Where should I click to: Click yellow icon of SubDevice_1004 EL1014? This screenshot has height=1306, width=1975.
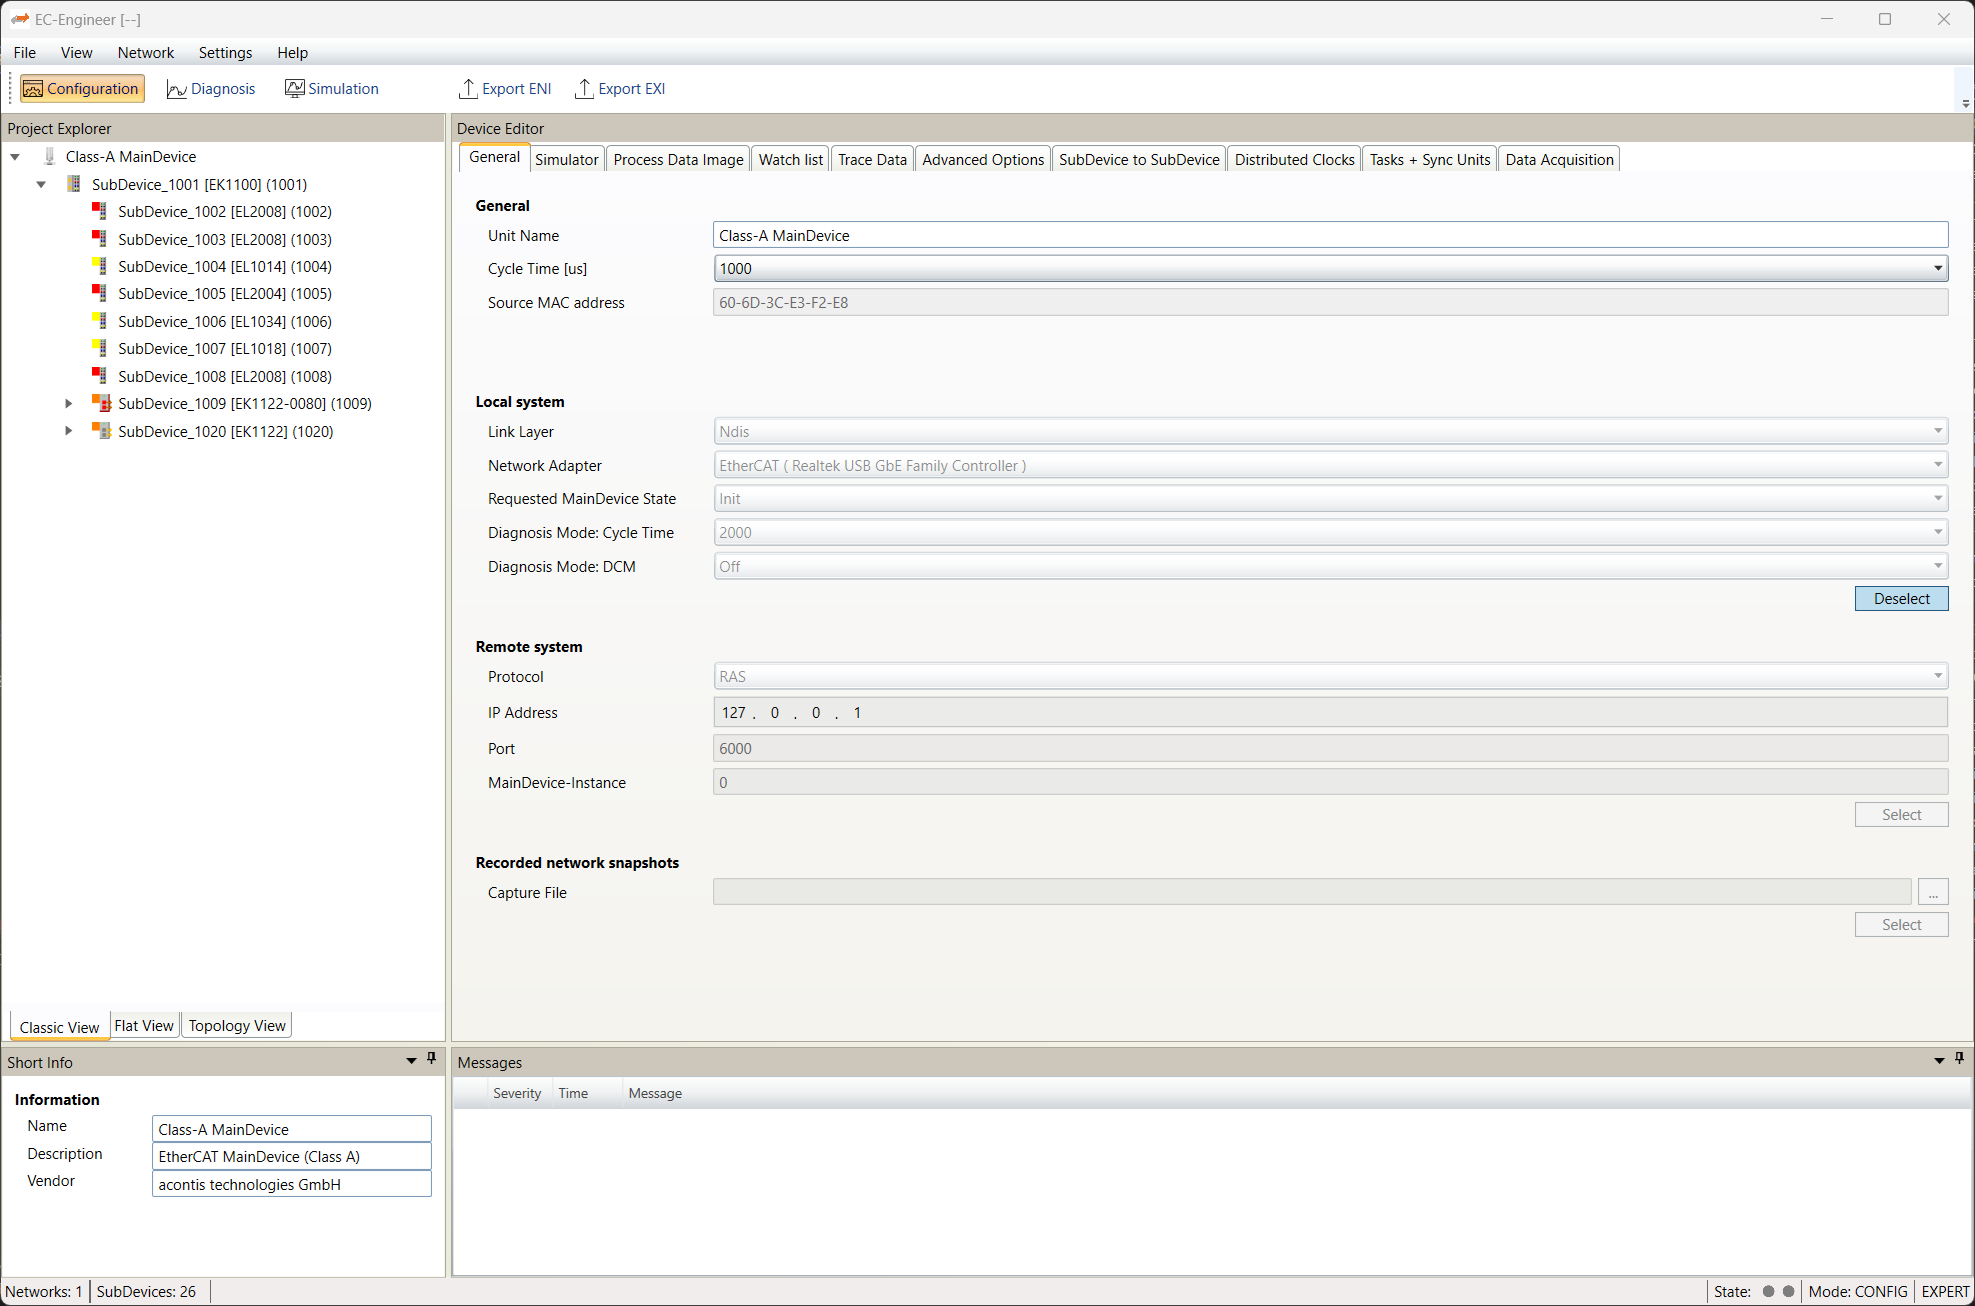99,266
